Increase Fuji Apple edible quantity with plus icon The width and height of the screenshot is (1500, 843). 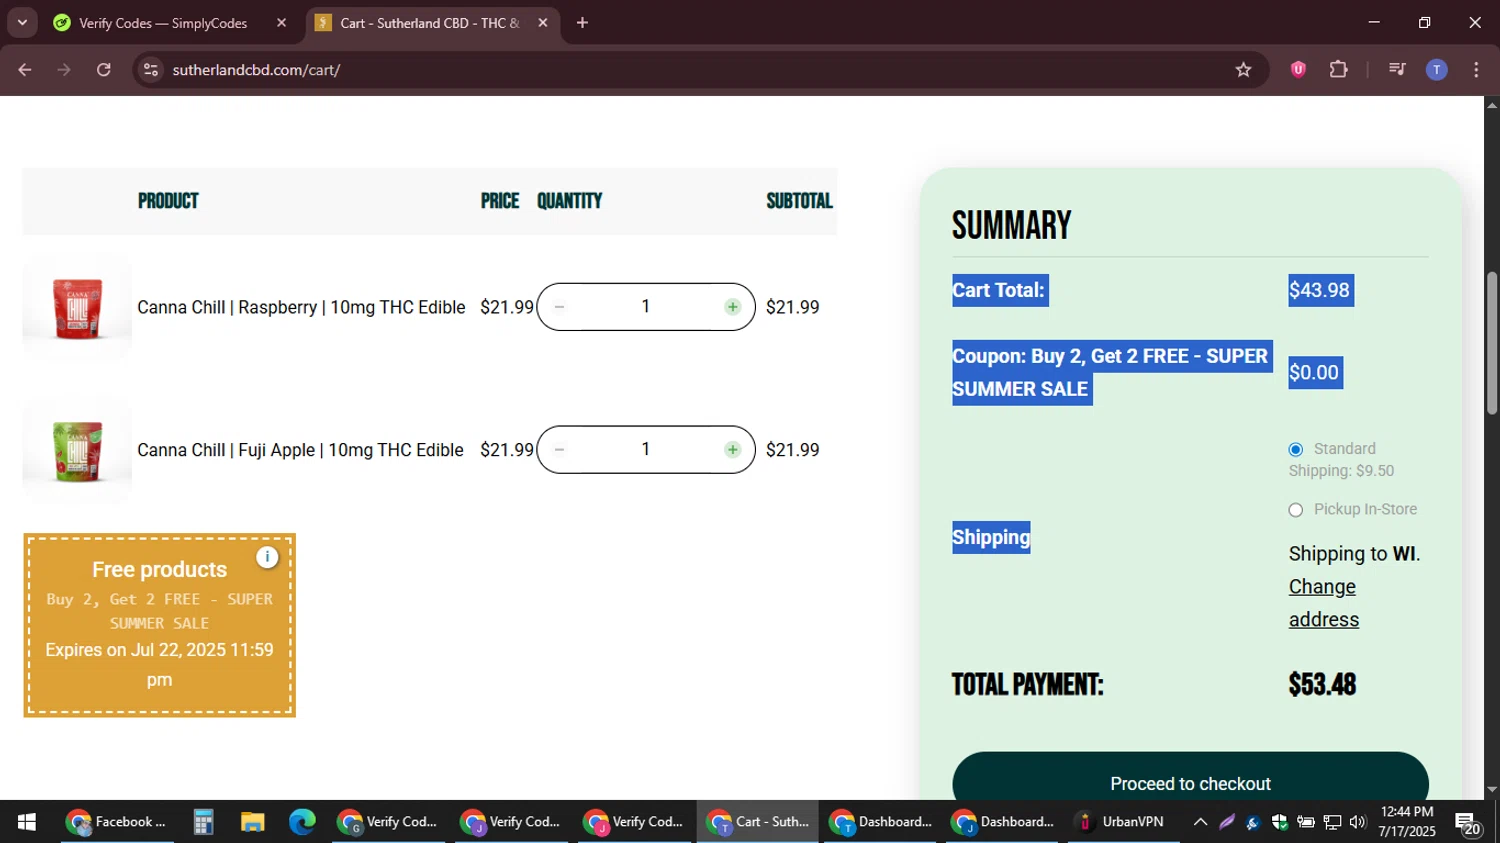[x=733, y=450]
